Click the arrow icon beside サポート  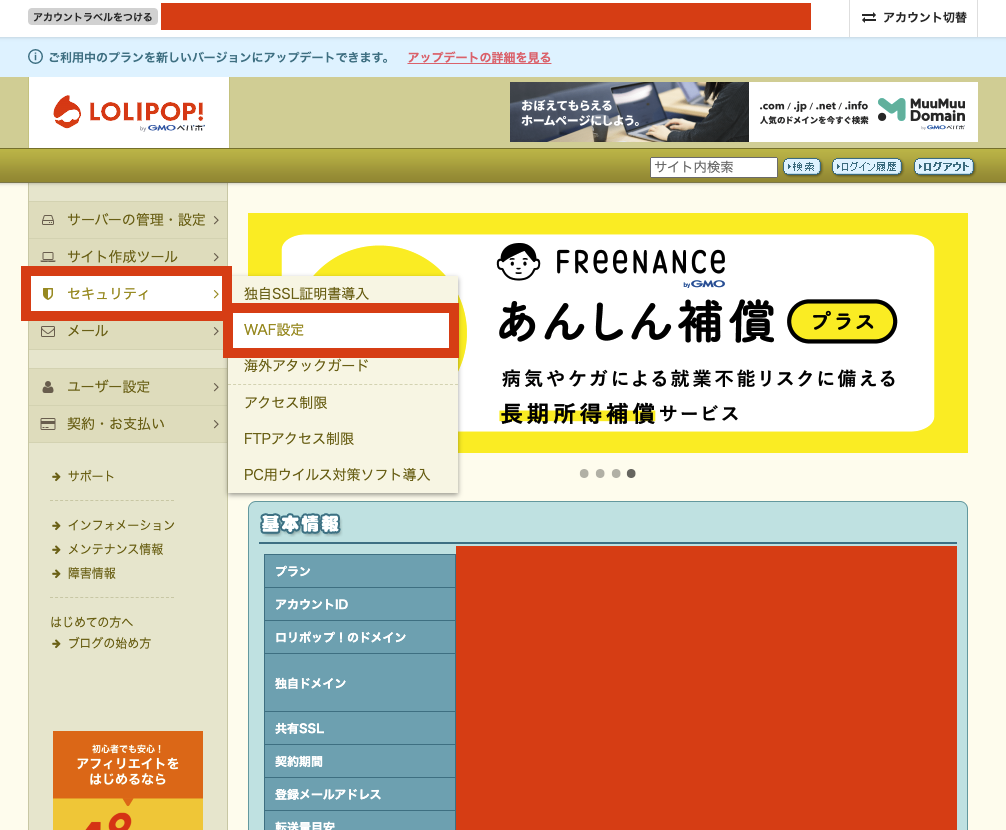(56, 477)
